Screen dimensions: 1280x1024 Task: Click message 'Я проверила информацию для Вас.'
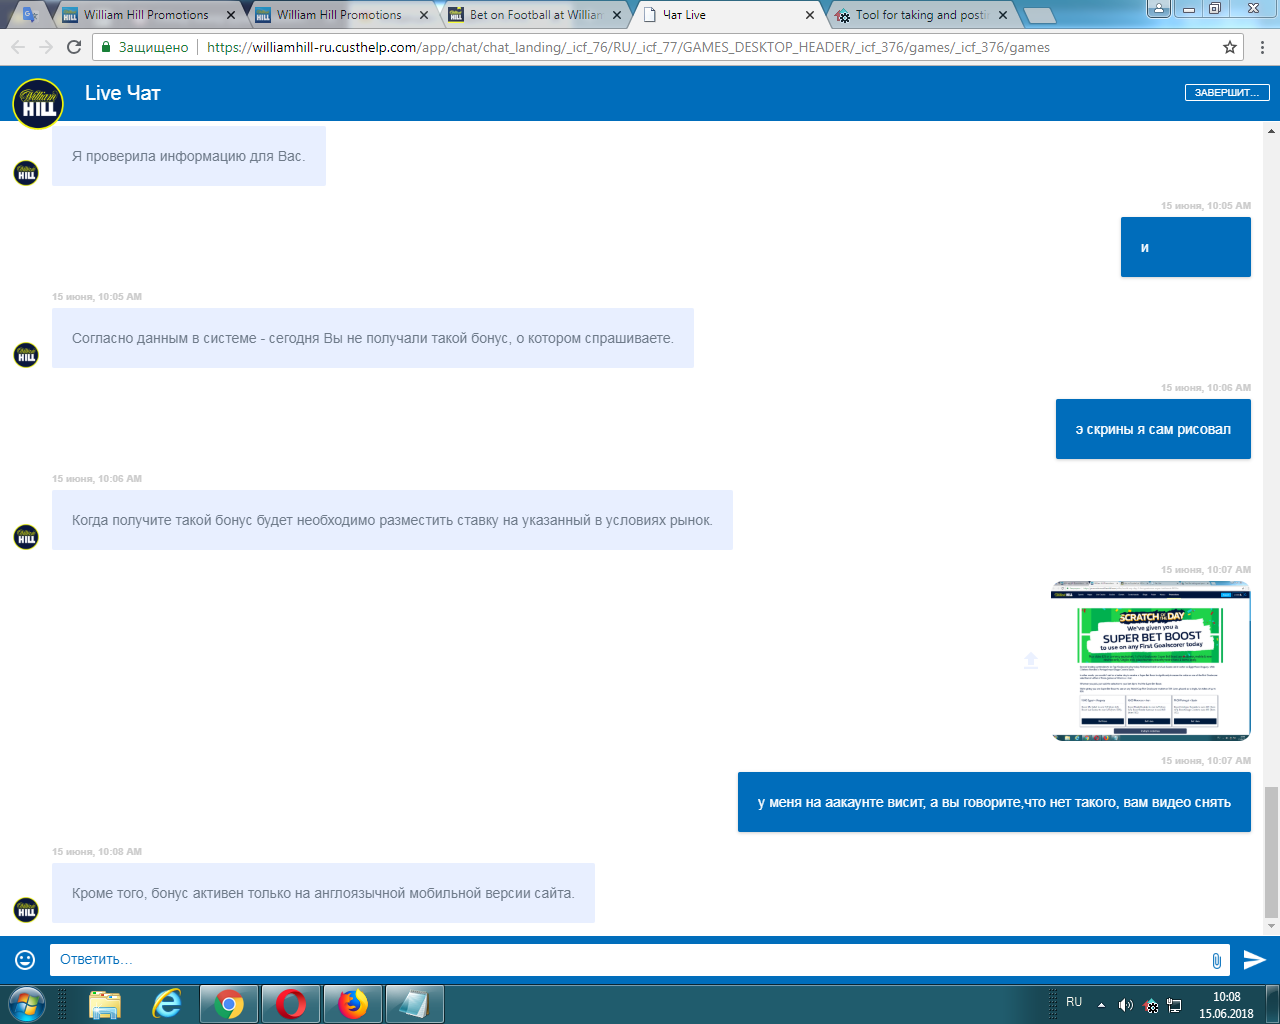pos(189,156)
